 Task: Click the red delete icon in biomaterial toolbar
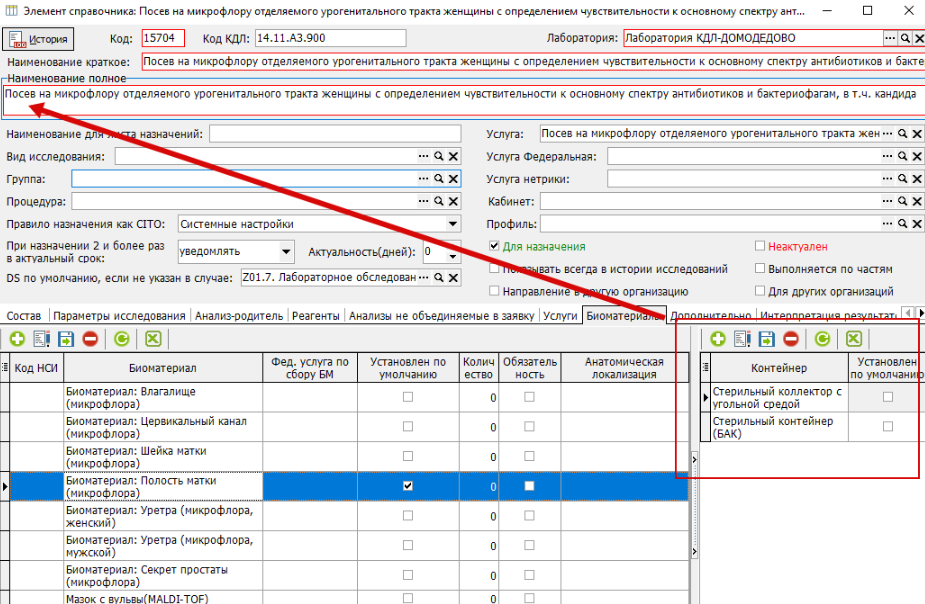click(x=90, y=339)
